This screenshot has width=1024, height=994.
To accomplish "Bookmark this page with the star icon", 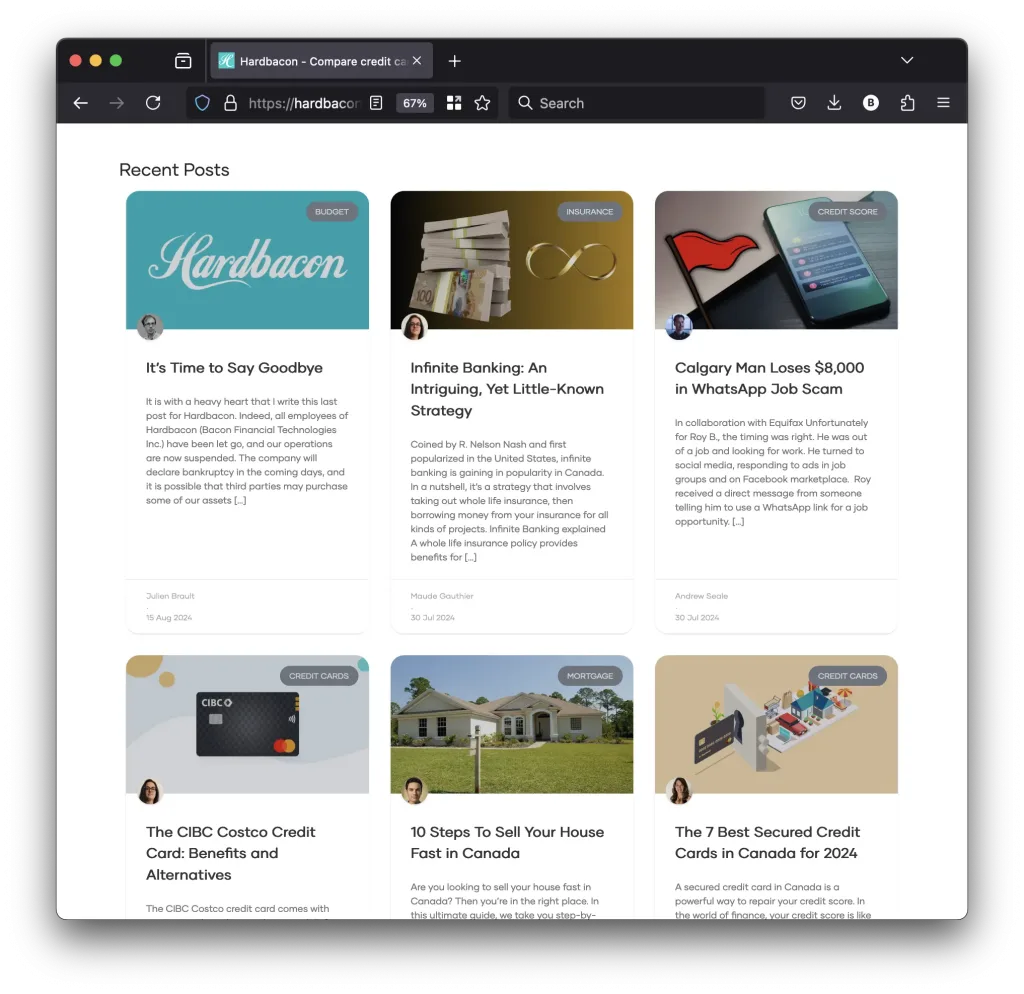I will pyautogui.click(x=482, y=103).
